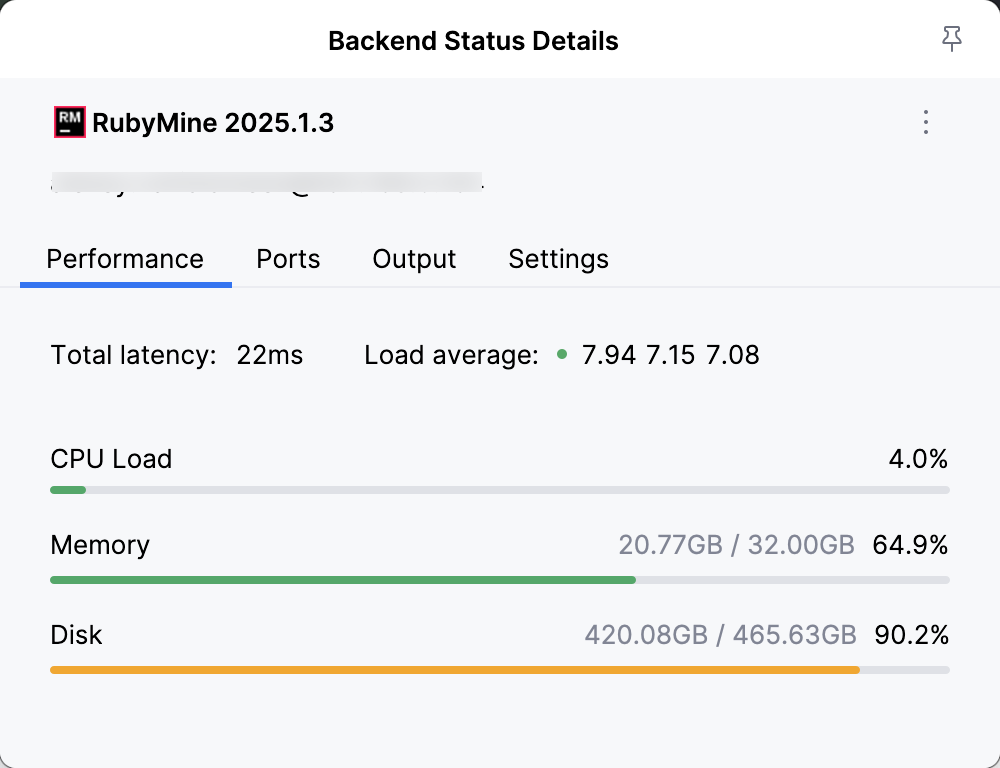
Task: Switch to the Ports tab
Action: [288, 259]
